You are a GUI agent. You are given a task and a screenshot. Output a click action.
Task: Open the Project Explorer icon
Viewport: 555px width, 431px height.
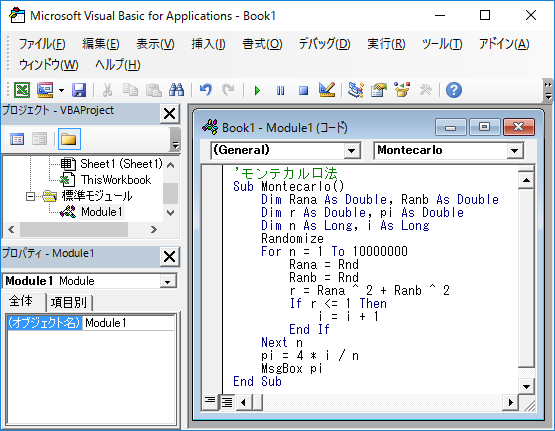pos(356,90)
